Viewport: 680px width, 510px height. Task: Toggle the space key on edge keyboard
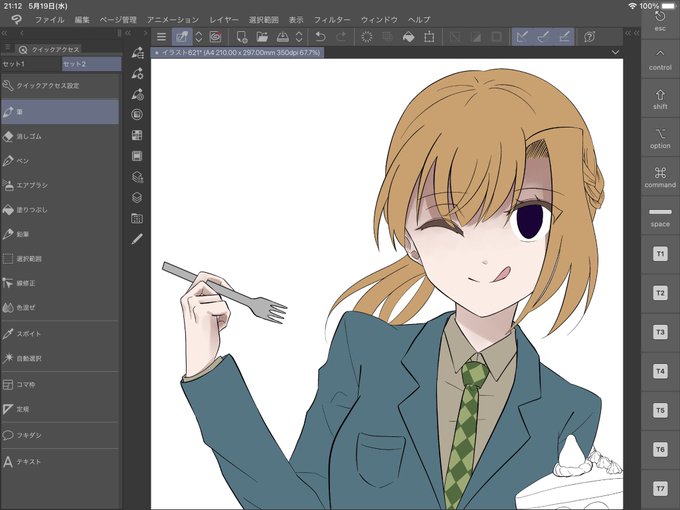(x=660, y=216)
